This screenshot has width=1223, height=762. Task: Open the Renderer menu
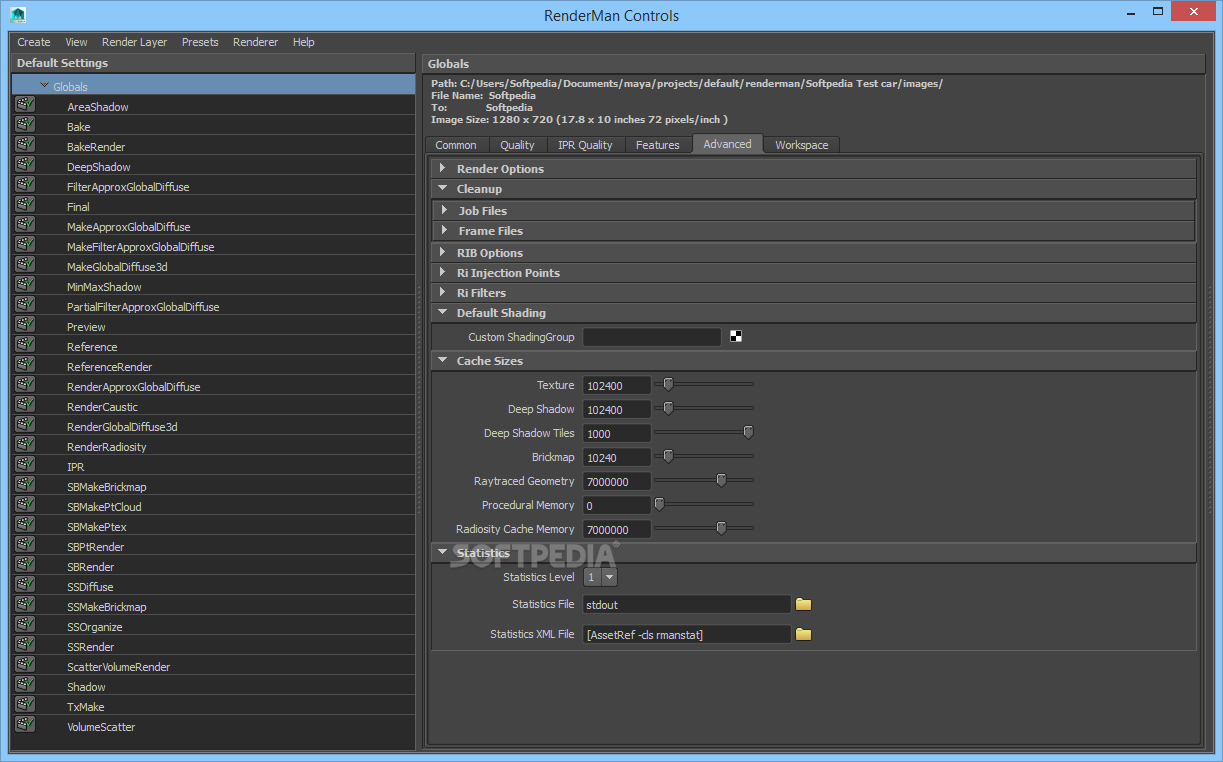255,42
